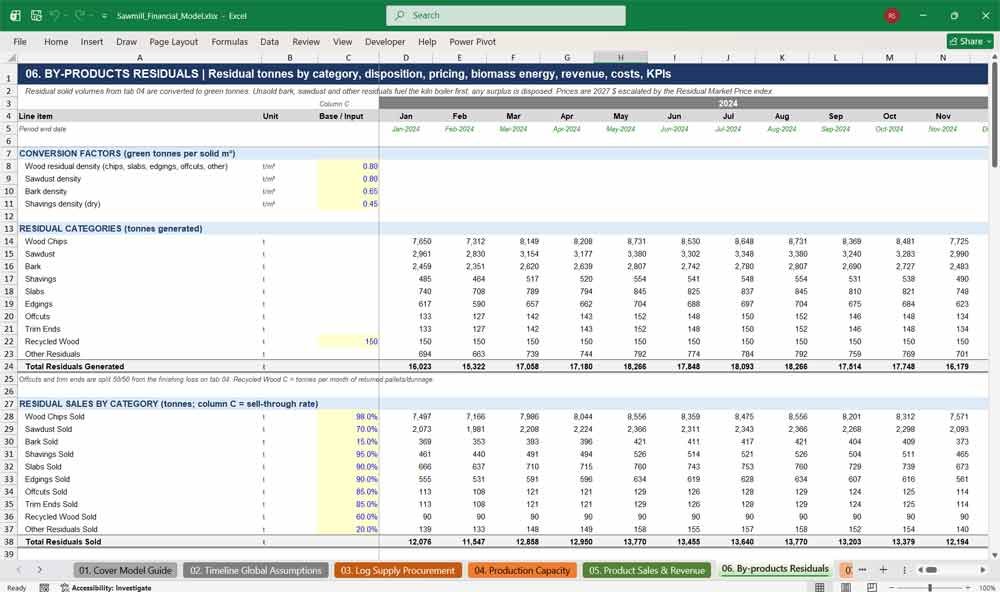Viewport: 1000px width, 592px height.
Task: Click the vertical scrollbar down arrow
Action: (994, 555)
